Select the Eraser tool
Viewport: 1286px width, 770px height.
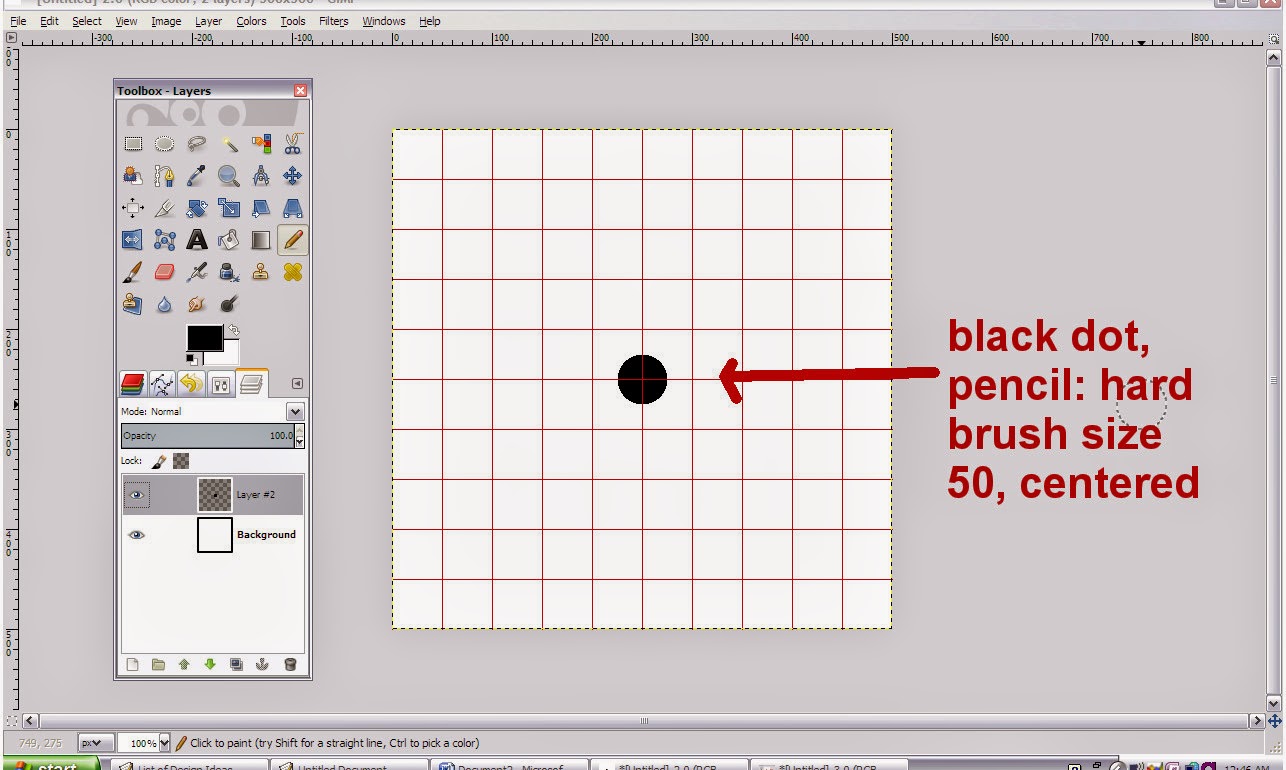pyautogui.click(x=165, y=272)
